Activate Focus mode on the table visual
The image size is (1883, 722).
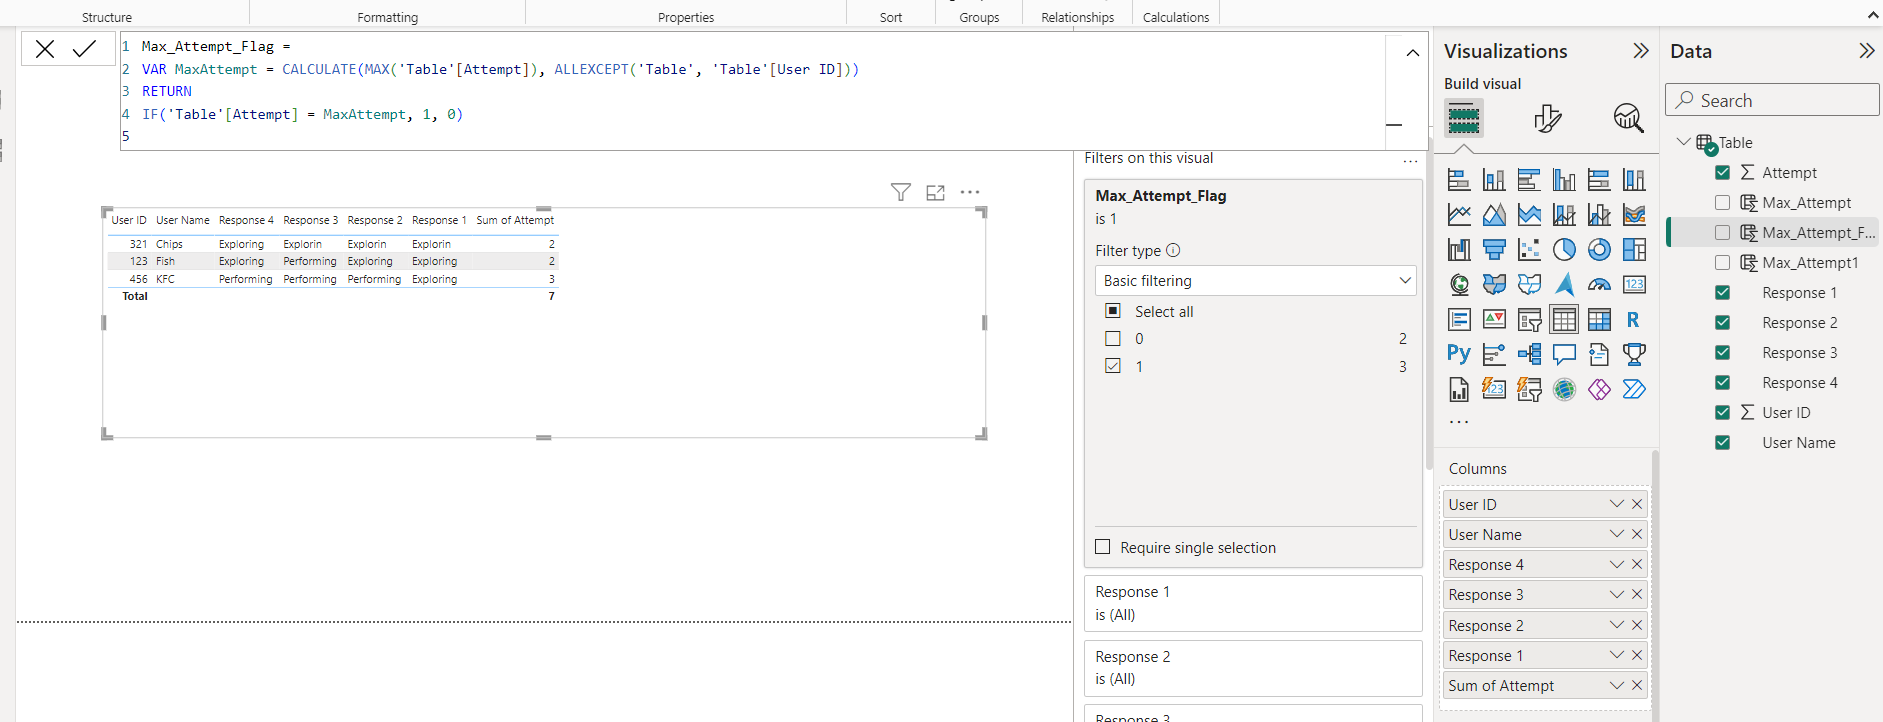coord(935,192)
